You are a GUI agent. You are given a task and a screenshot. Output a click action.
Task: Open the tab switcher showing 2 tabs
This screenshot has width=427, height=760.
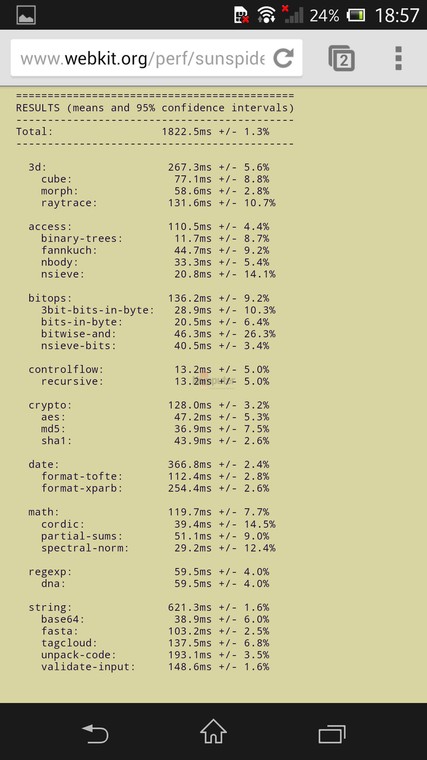[x=342, y=59]
